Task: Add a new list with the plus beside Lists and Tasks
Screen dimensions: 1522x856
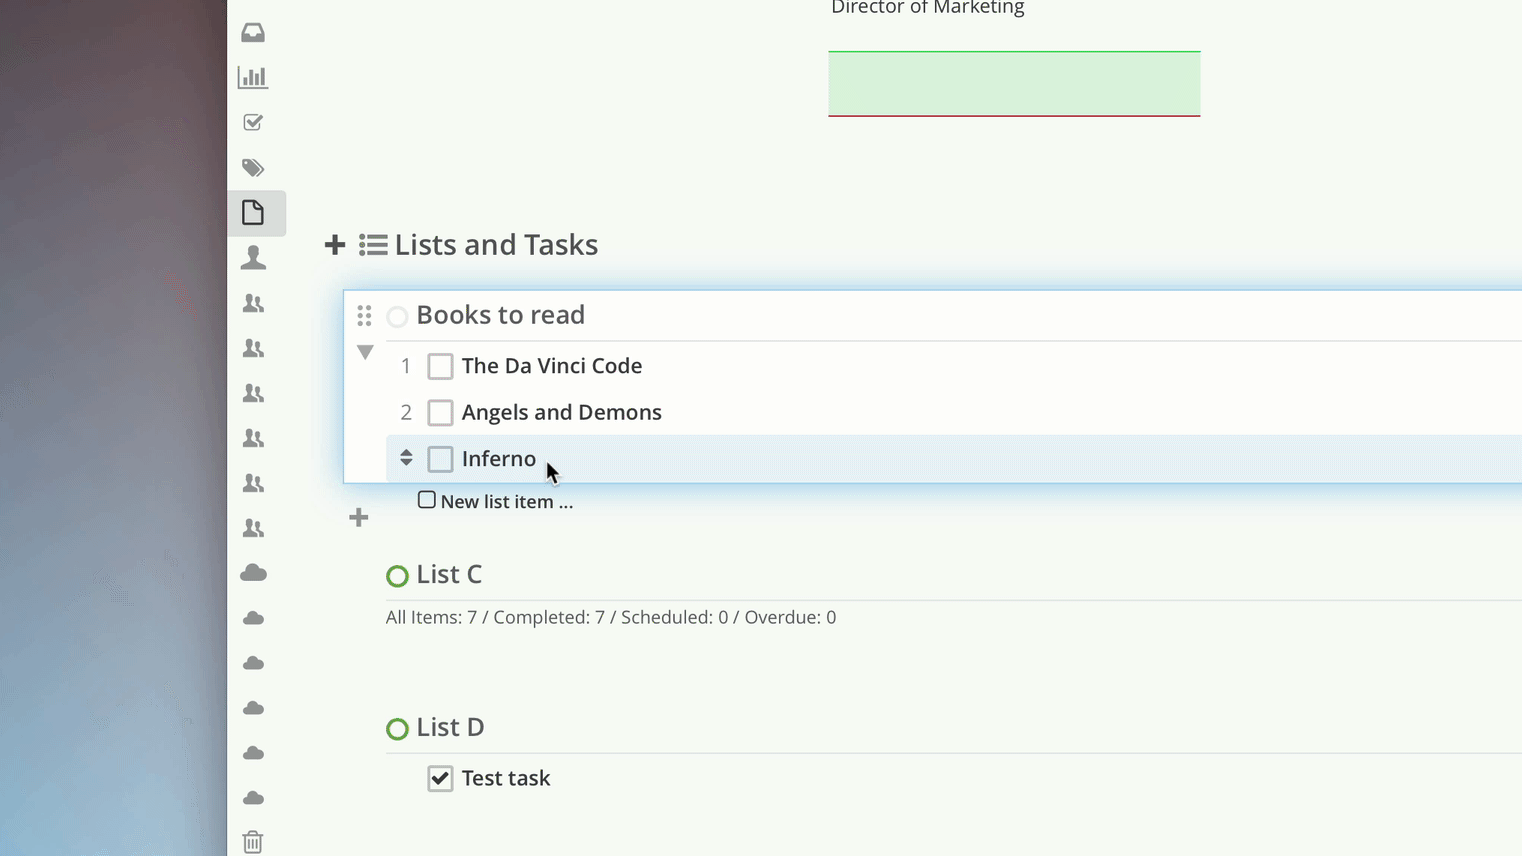Action: click(x=335, y=245)
